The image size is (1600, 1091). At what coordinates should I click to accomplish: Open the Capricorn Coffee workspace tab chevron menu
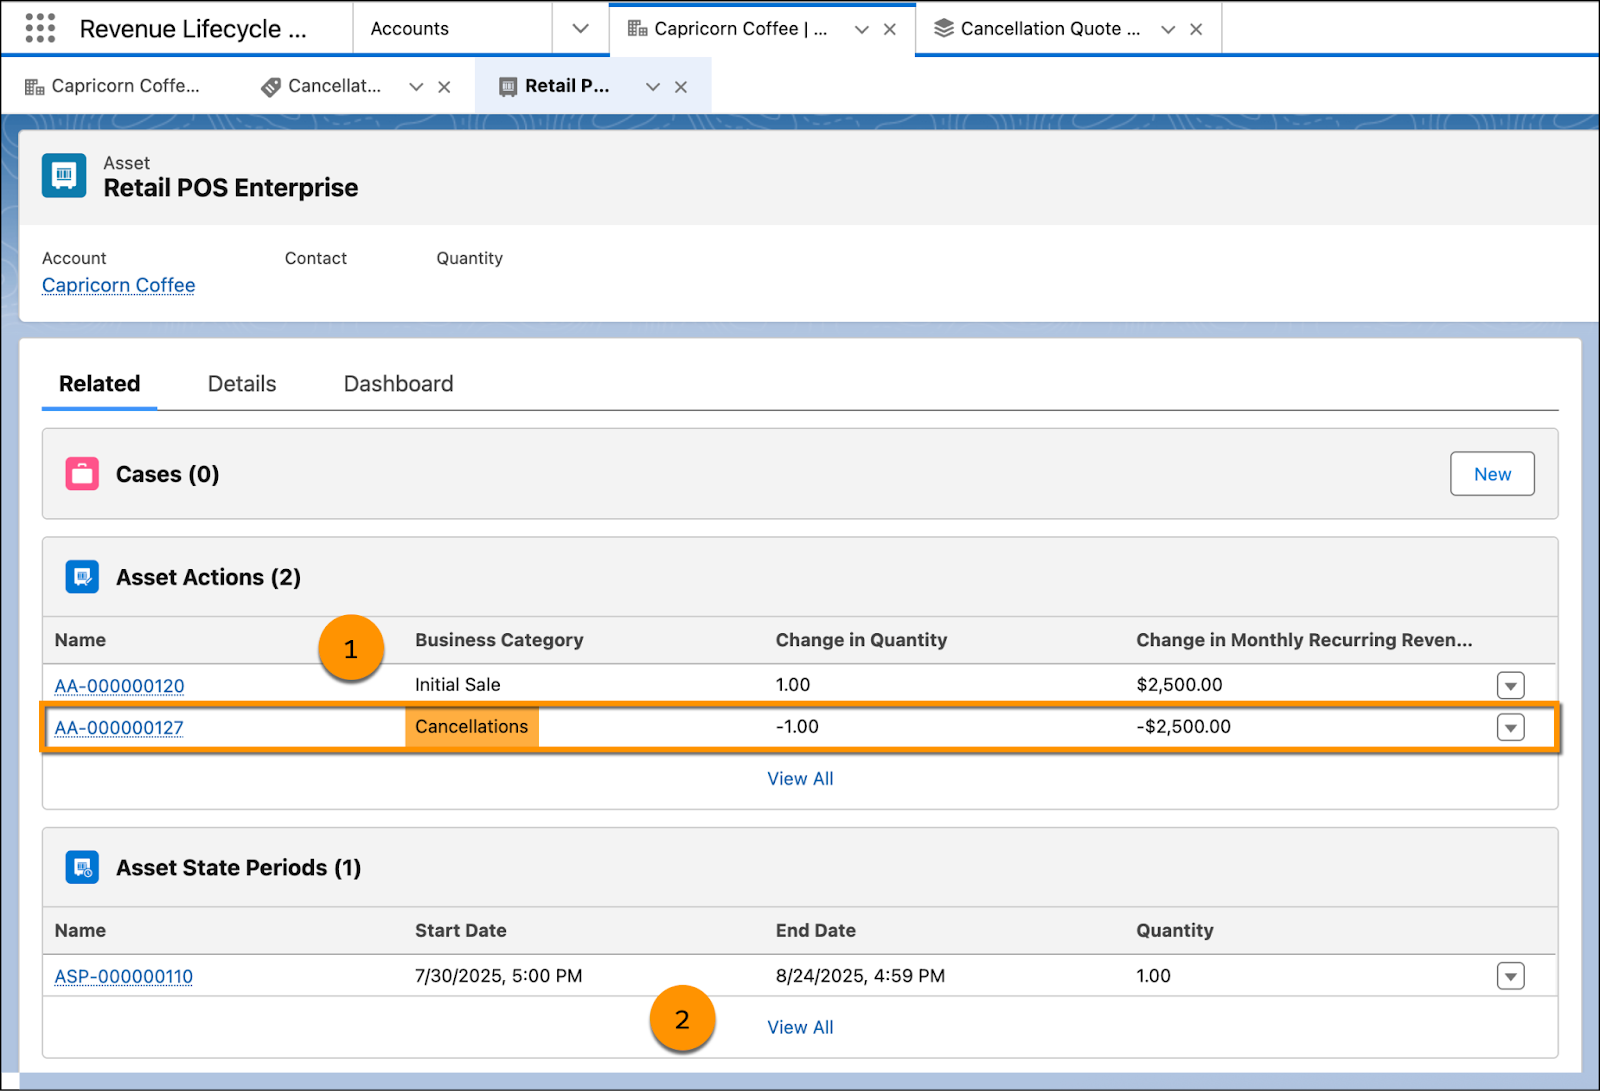point(861,29)
